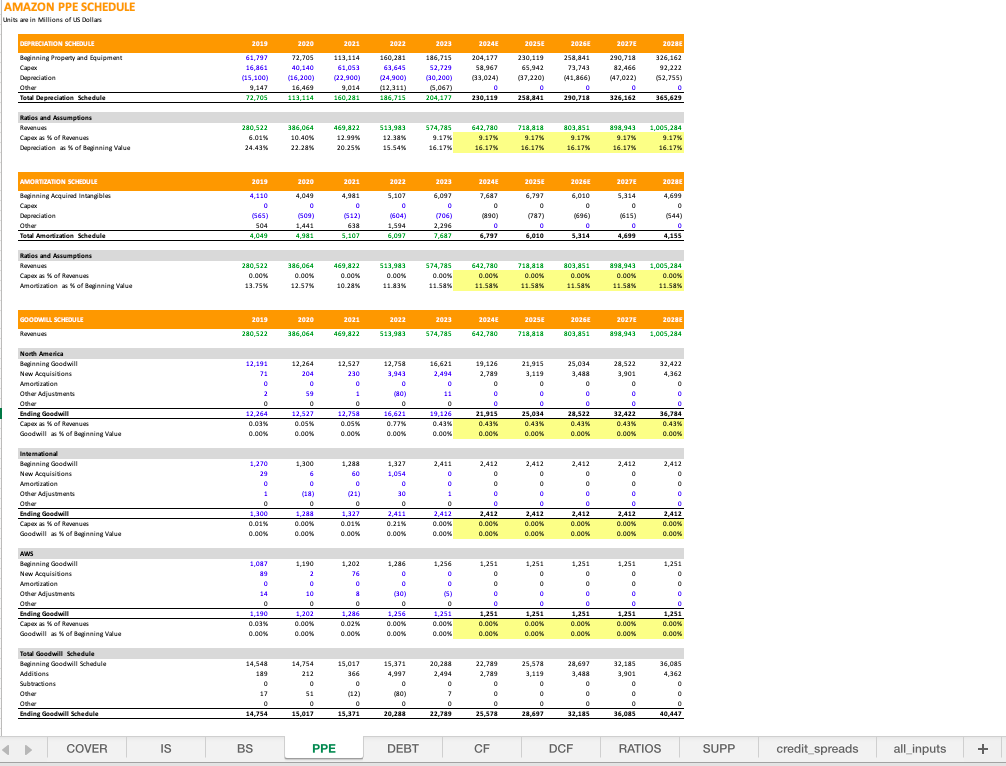Select the 'Total Depreciation Schedule' row label
The height and width of the screenshot is (766, 1006).
(x=62, y=98)
